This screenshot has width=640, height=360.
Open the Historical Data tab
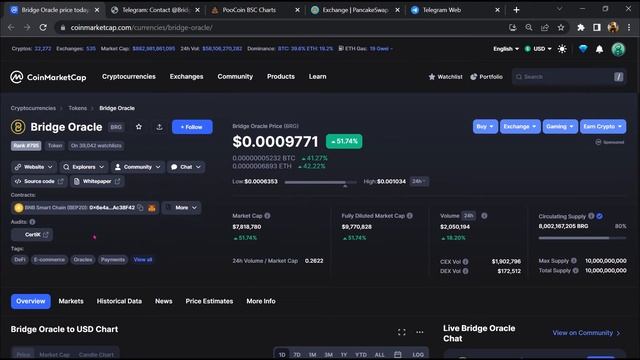coord(119,301)
